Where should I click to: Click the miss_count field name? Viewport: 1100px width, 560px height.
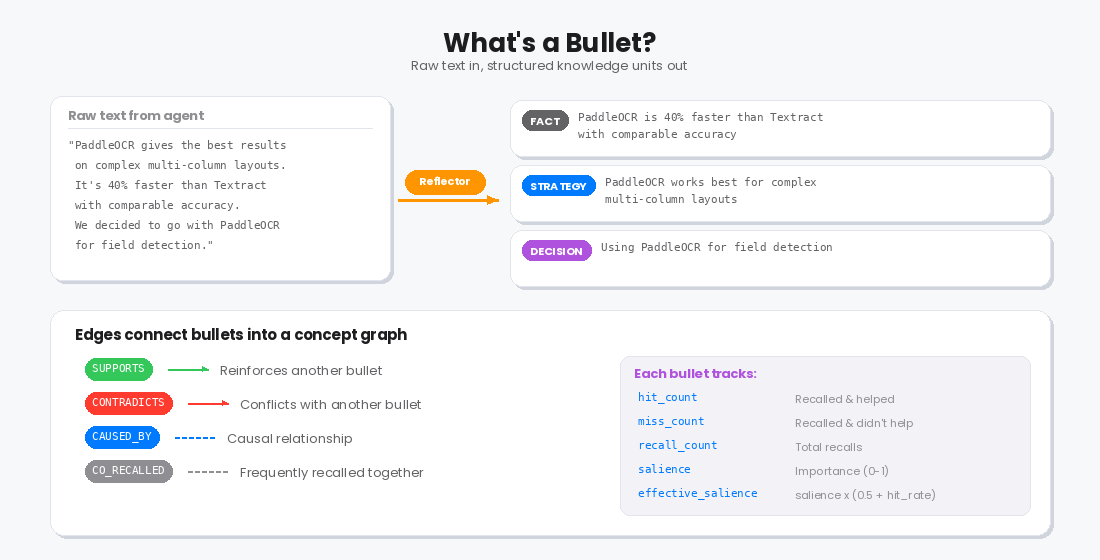coord(671,421)
